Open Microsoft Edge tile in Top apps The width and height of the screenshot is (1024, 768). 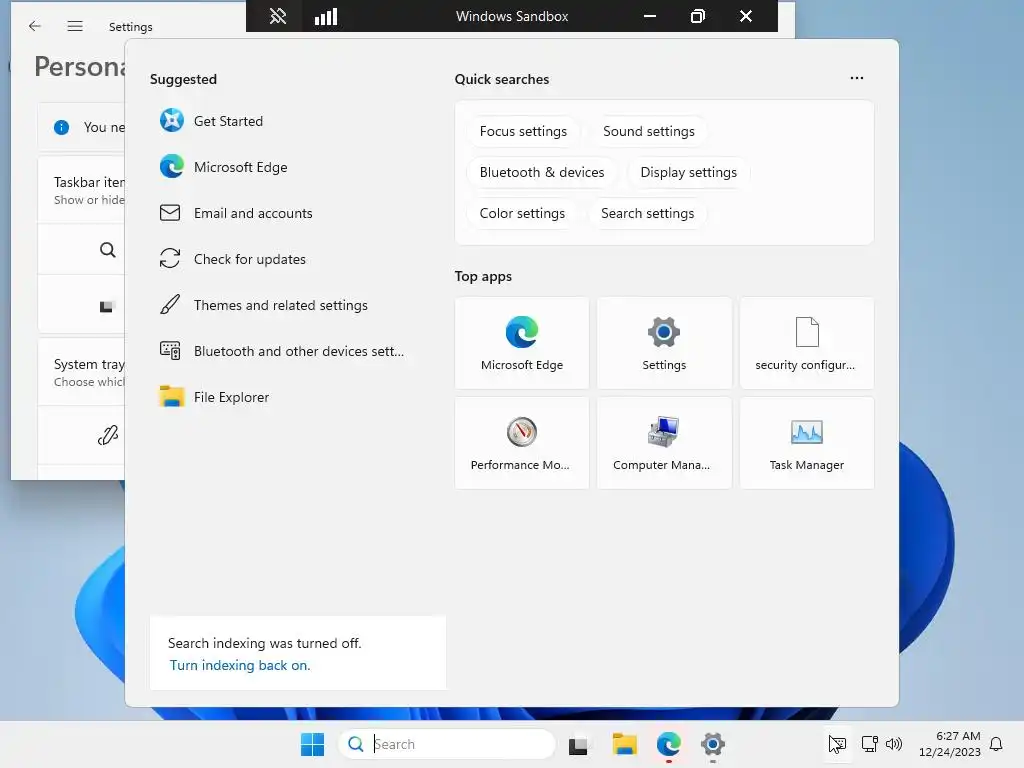522,343
